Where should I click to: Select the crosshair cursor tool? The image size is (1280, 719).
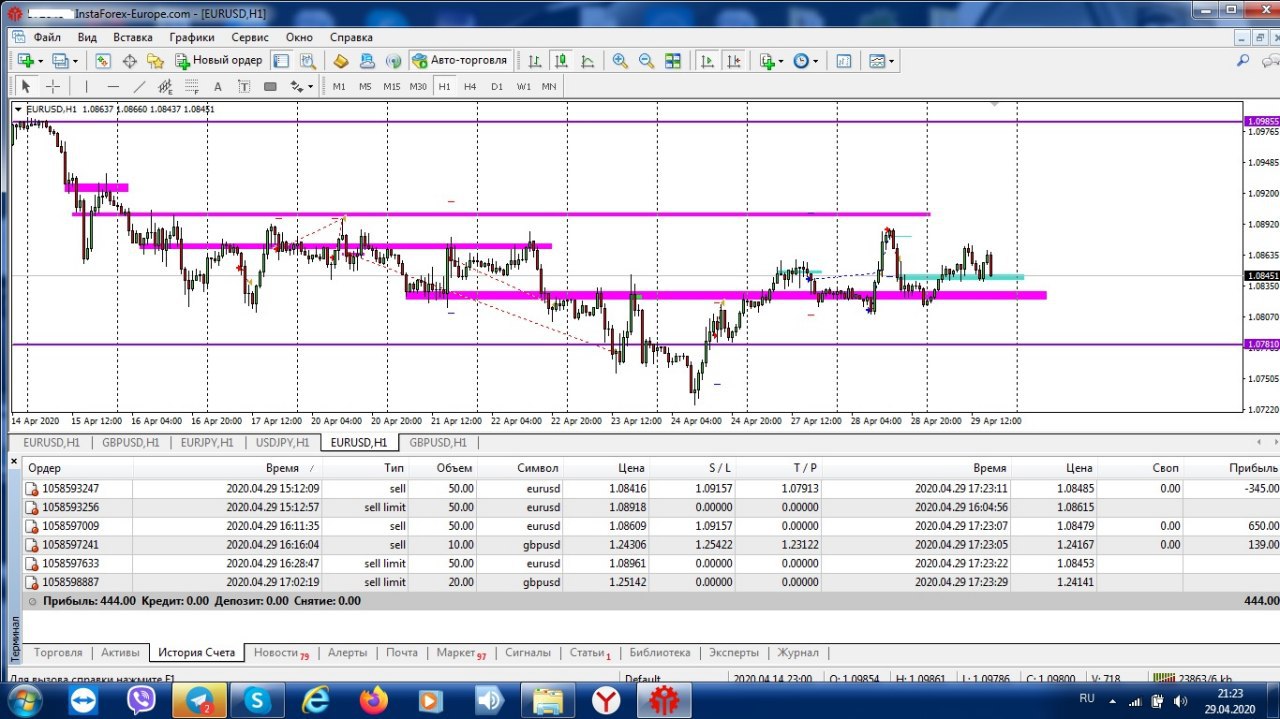[x=53, y=86]
